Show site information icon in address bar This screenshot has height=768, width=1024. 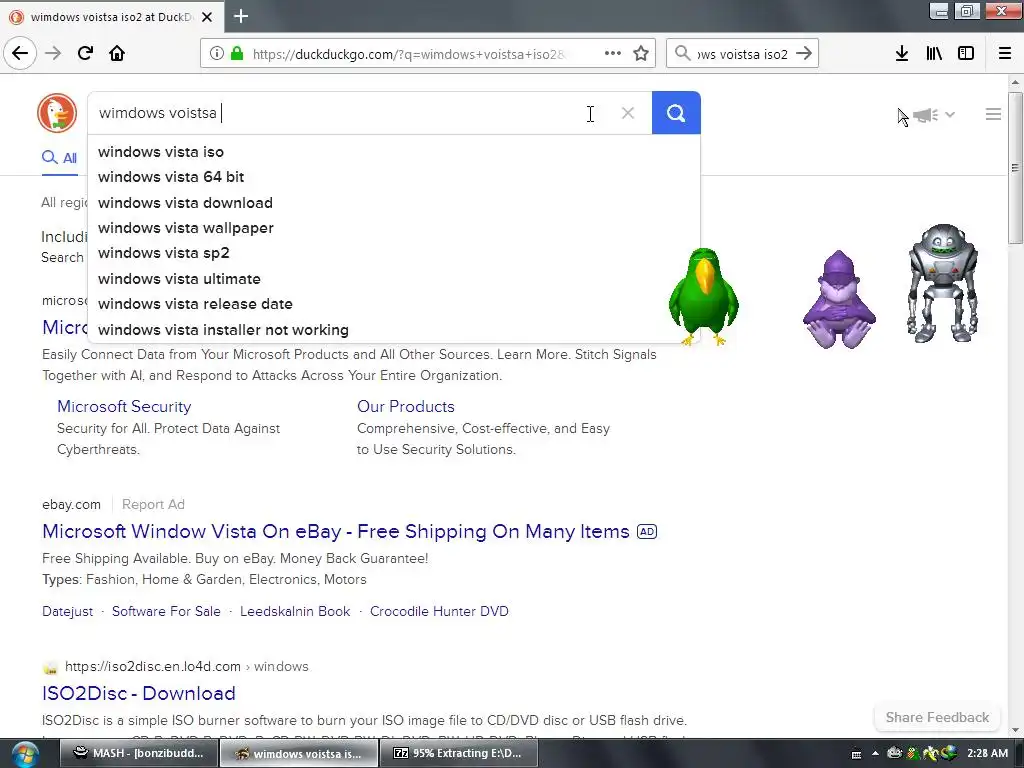pyautogui.click(x=217, y=54)
